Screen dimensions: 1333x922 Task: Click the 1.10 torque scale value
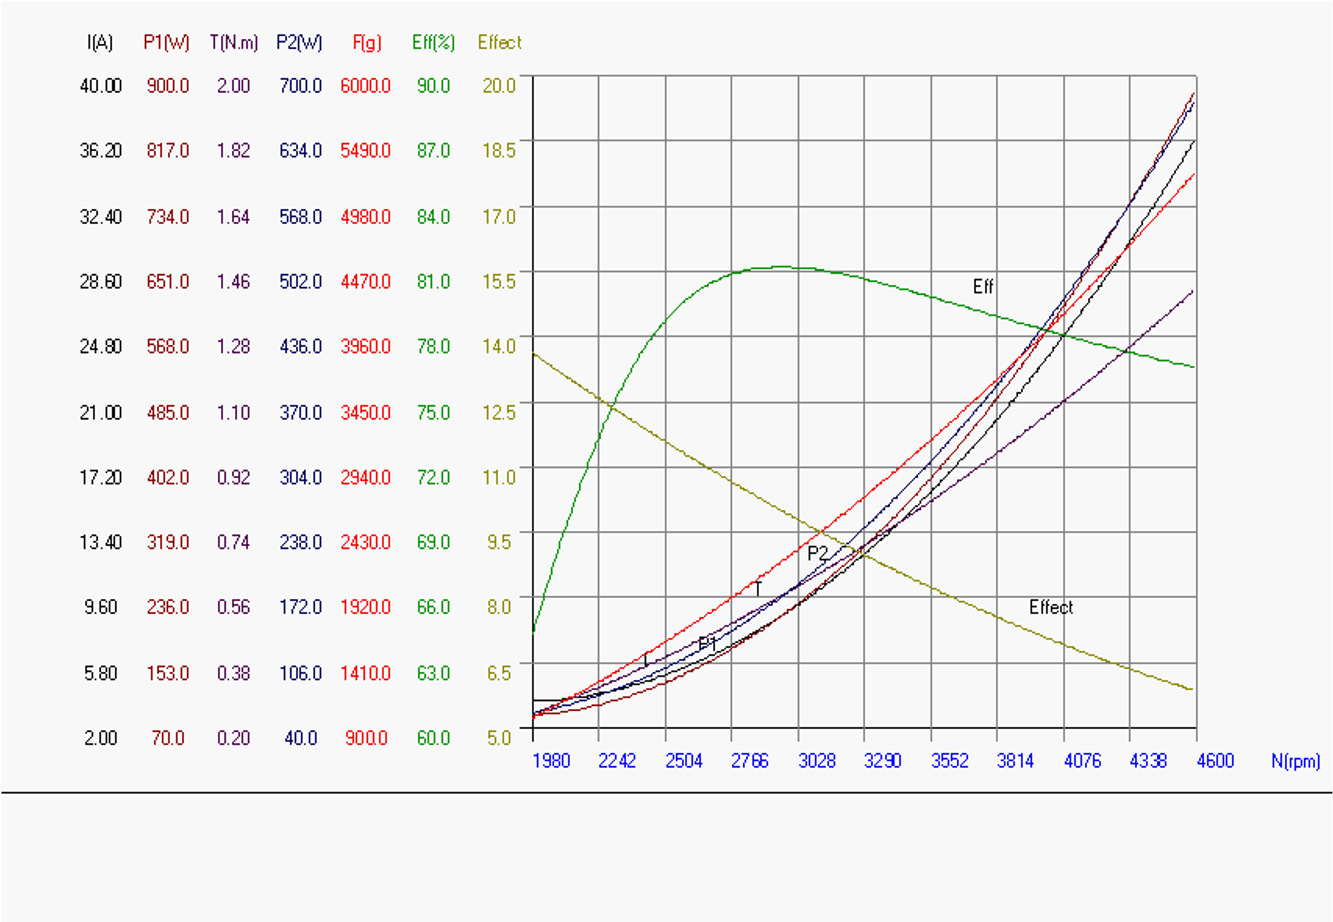[x=234, y=412]
